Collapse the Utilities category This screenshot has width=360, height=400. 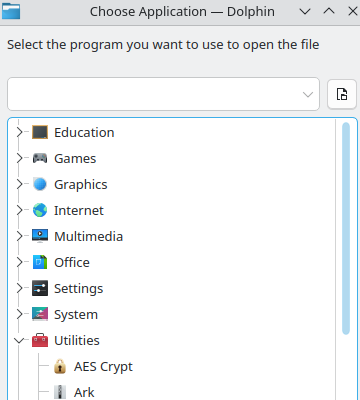click(x=19, y=340)
